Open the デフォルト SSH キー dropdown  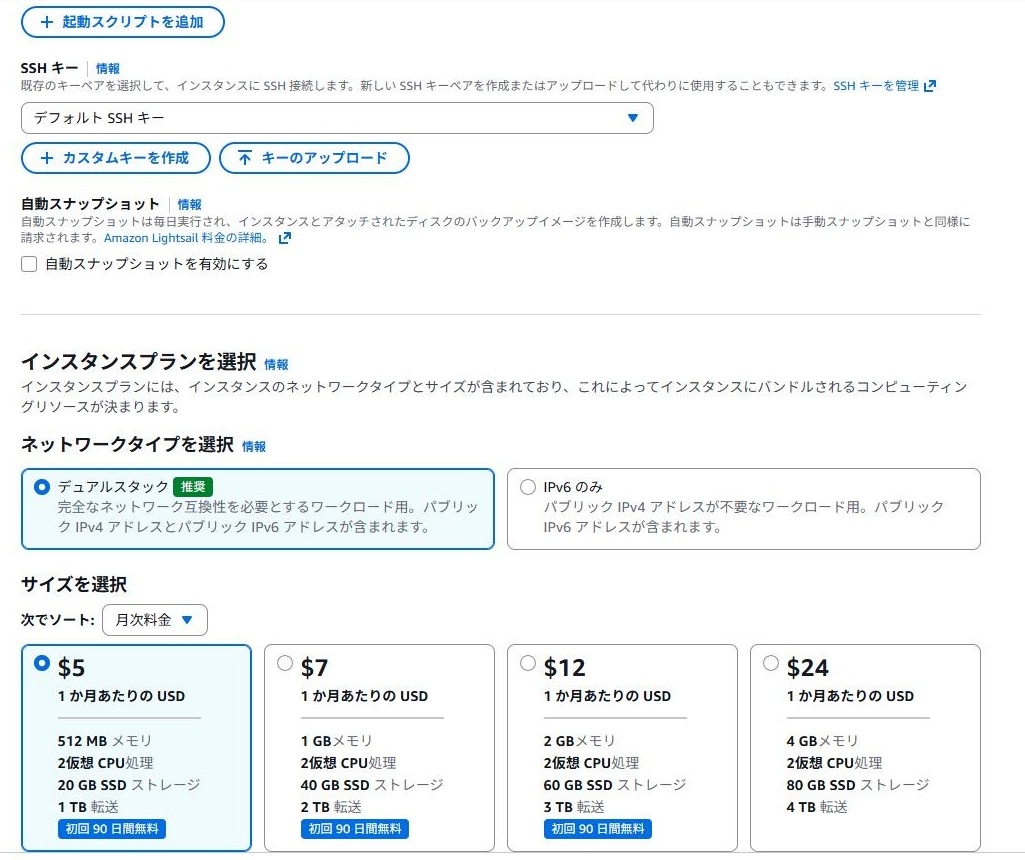click(337, 118)
